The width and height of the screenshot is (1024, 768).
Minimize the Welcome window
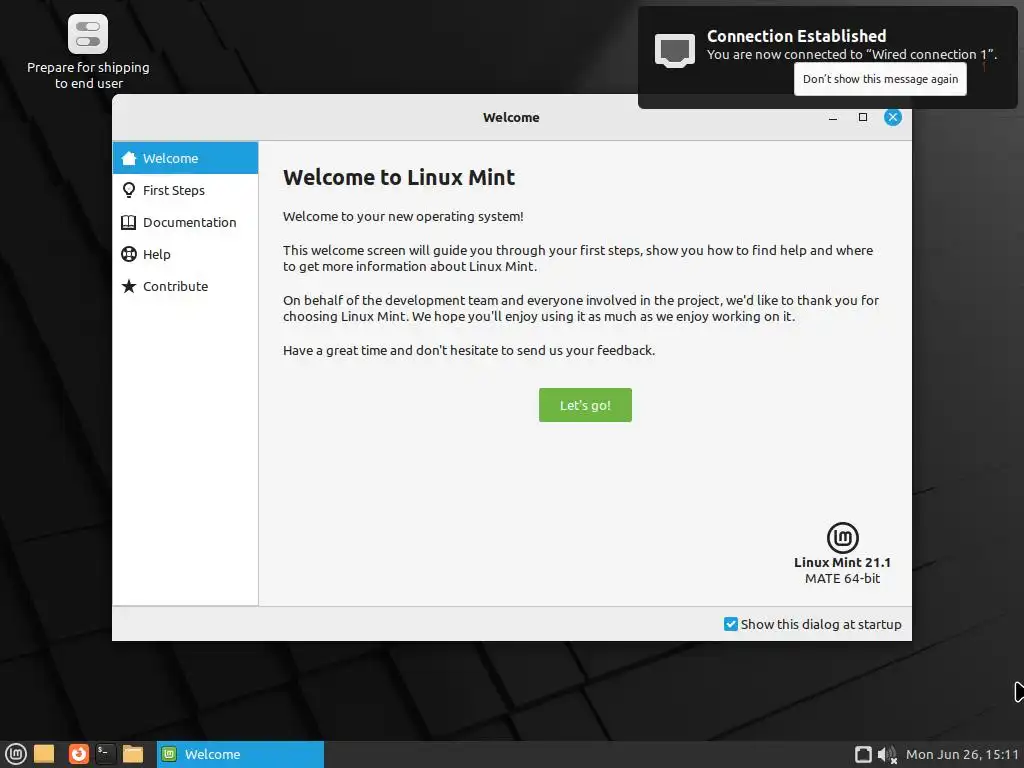coord(833,118)
